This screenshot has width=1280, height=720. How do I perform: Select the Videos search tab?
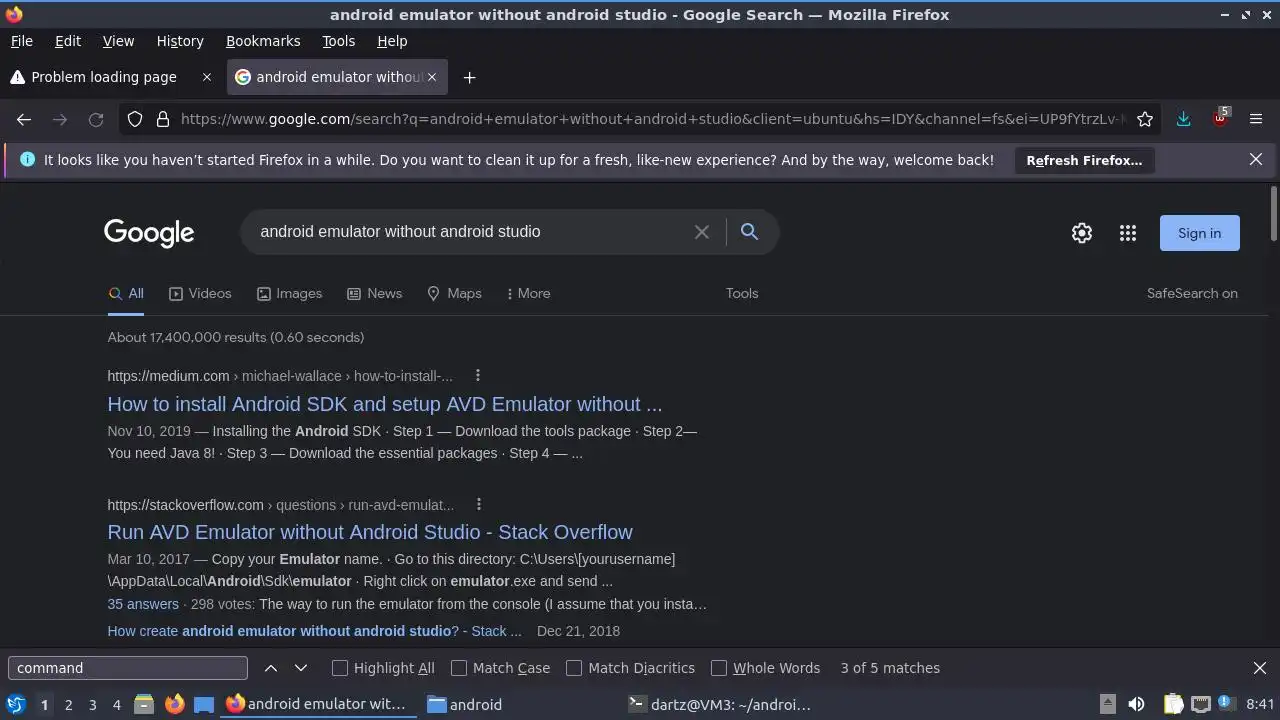click(200, 293)
